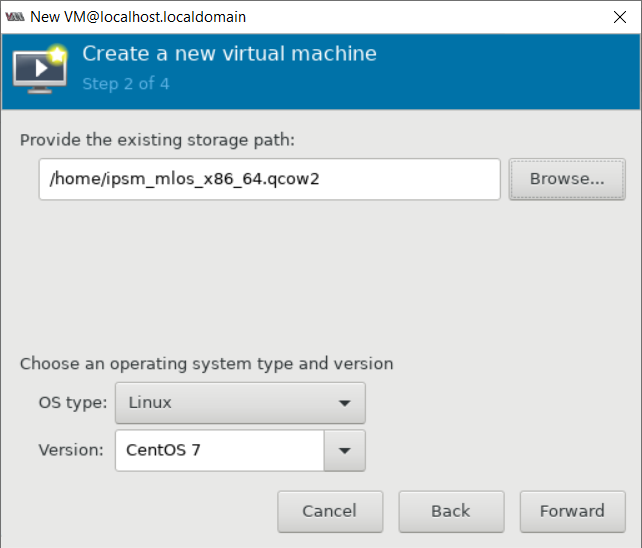Click the Cancel button
The height and width of the screenshot is (548, 642).
330,511
